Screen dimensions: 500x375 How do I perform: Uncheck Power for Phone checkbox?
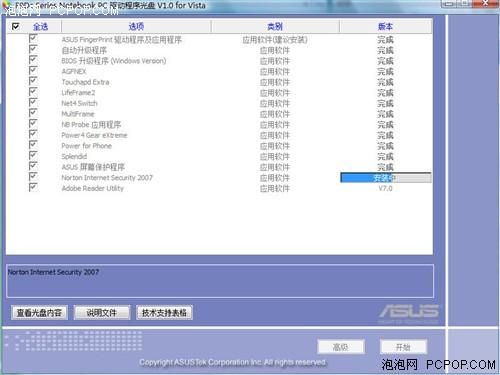coord(33,145)
